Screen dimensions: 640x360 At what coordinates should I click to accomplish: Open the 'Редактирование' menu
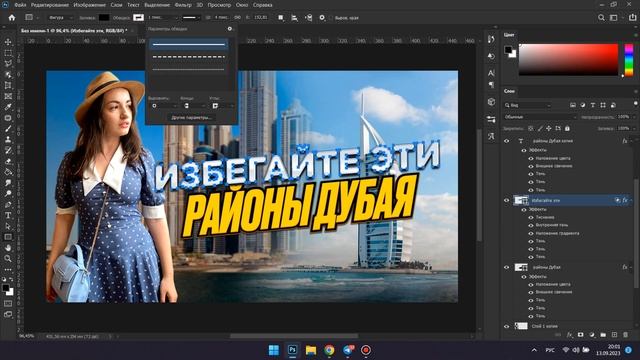click(x=49, y=5)
